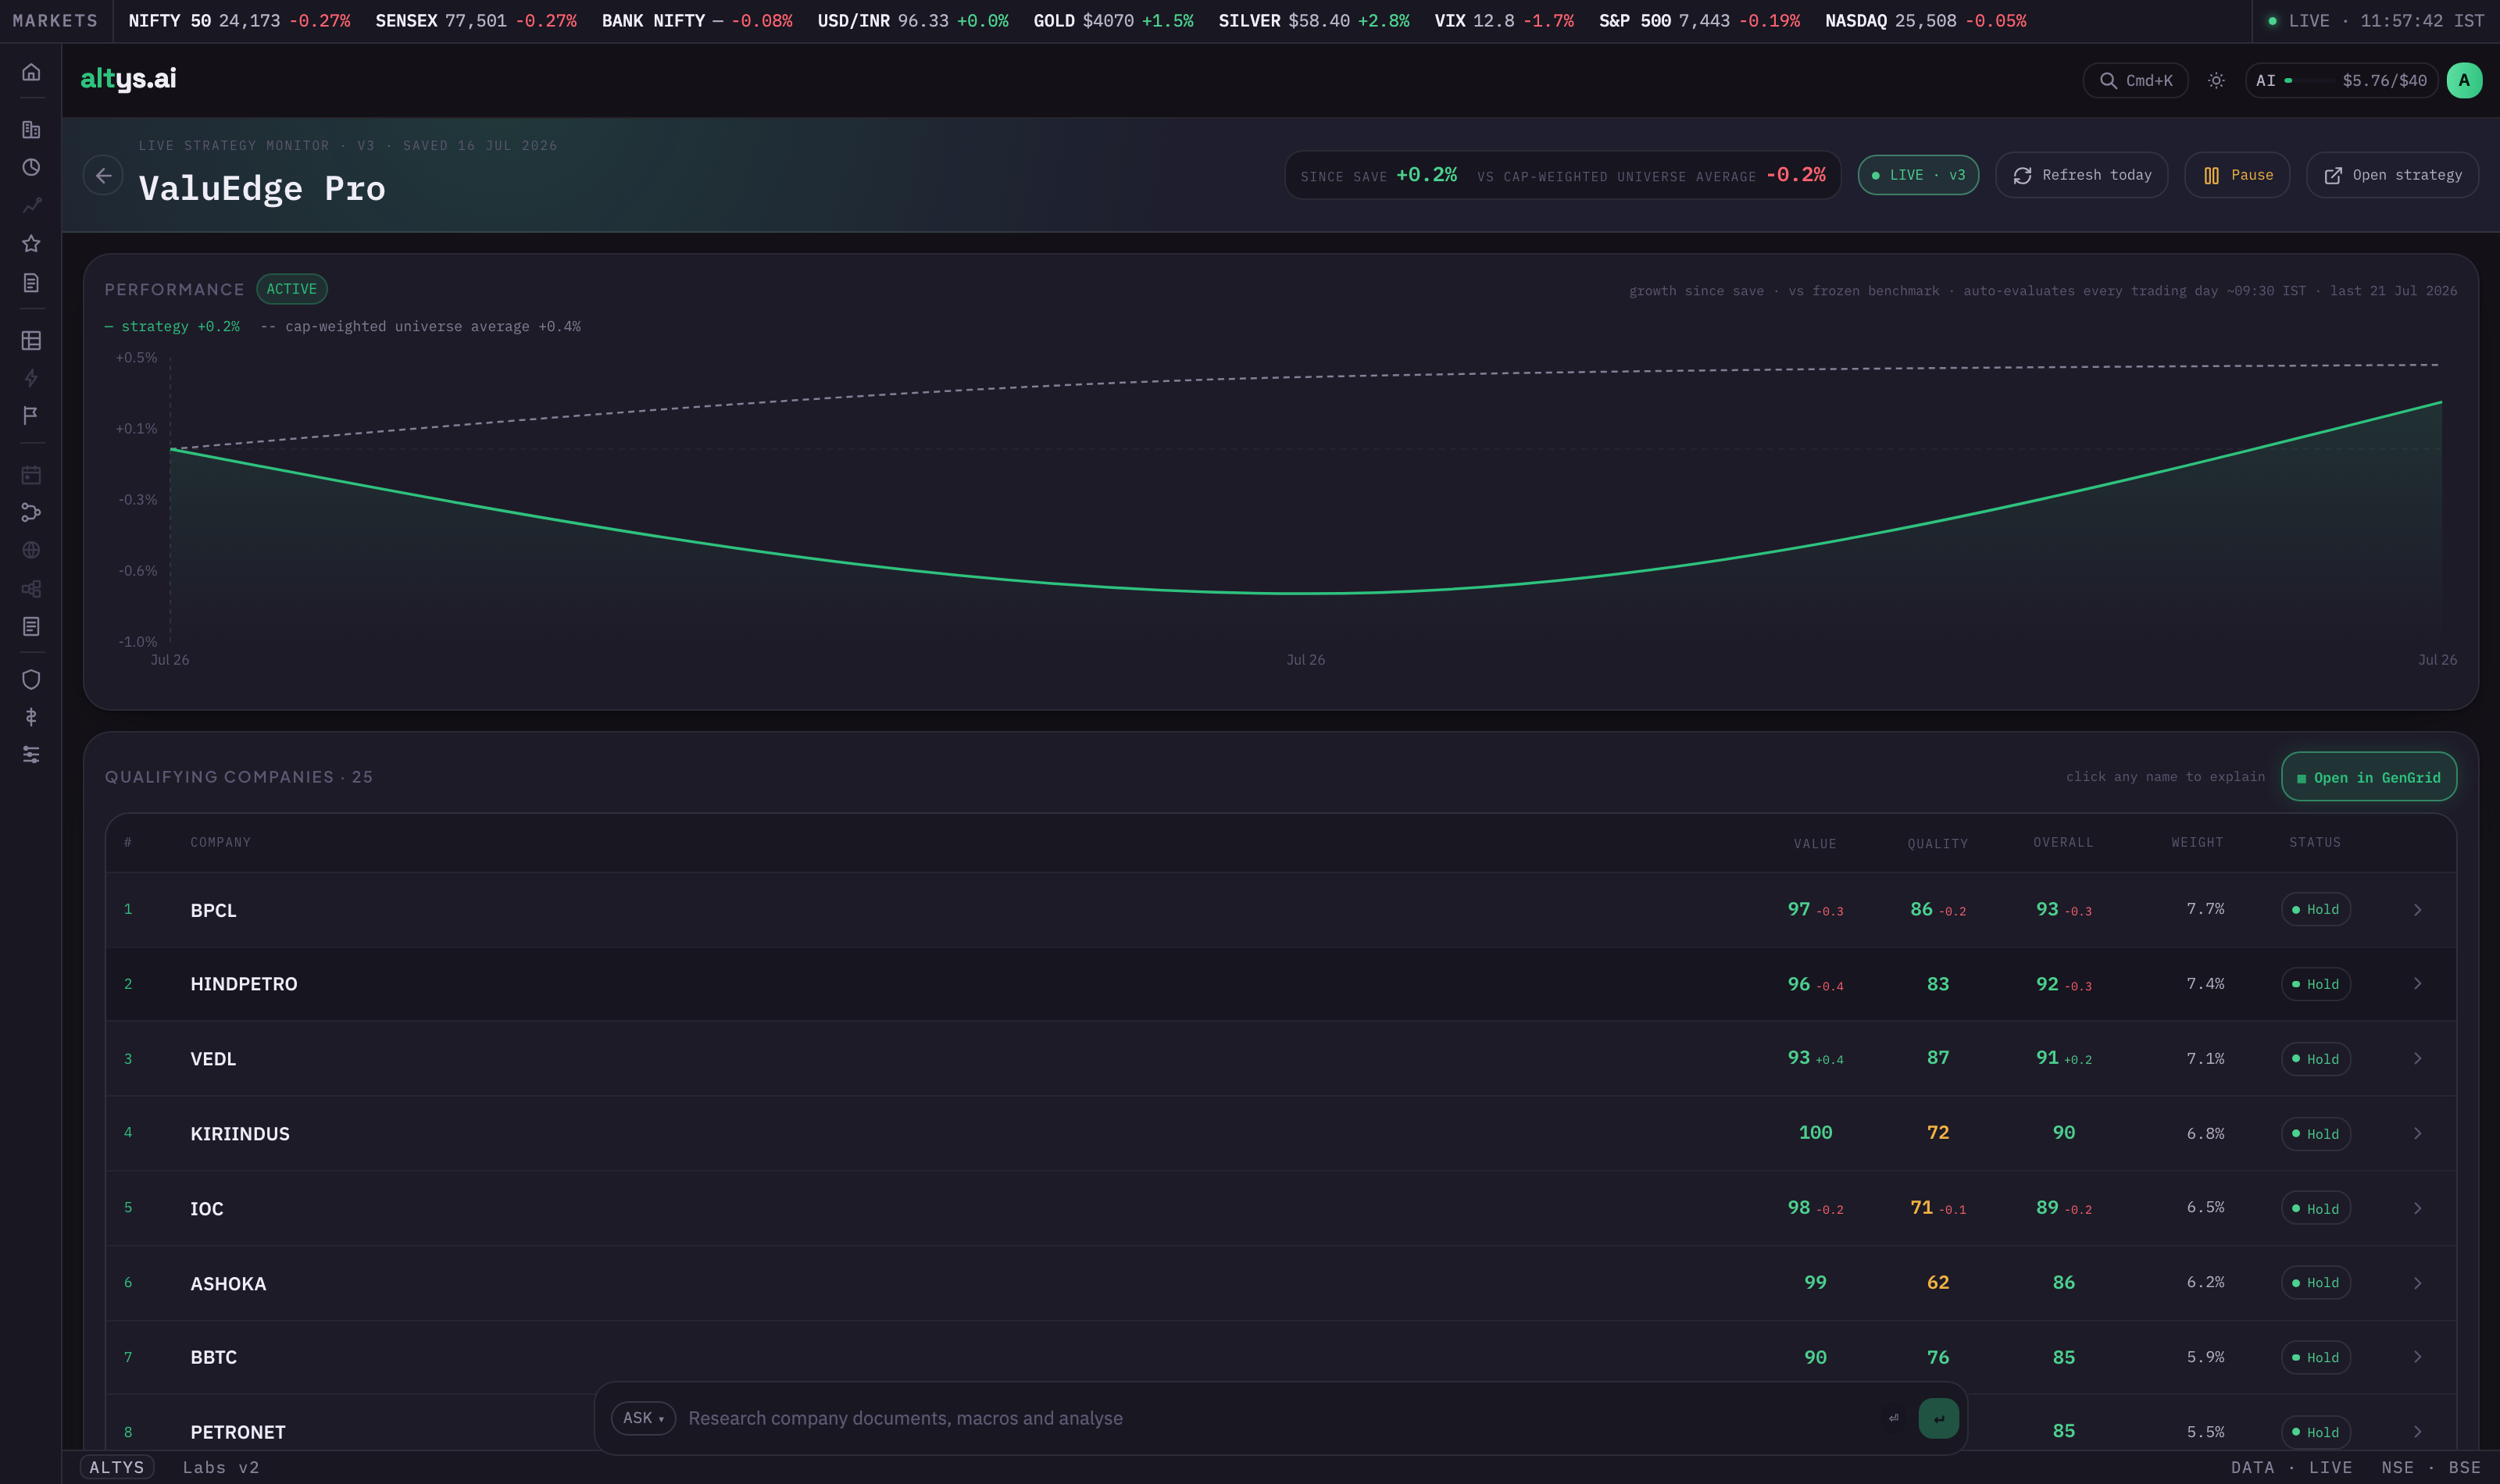
Task: Open the notes list icon above the shield
Action: (x=31, y=626)
